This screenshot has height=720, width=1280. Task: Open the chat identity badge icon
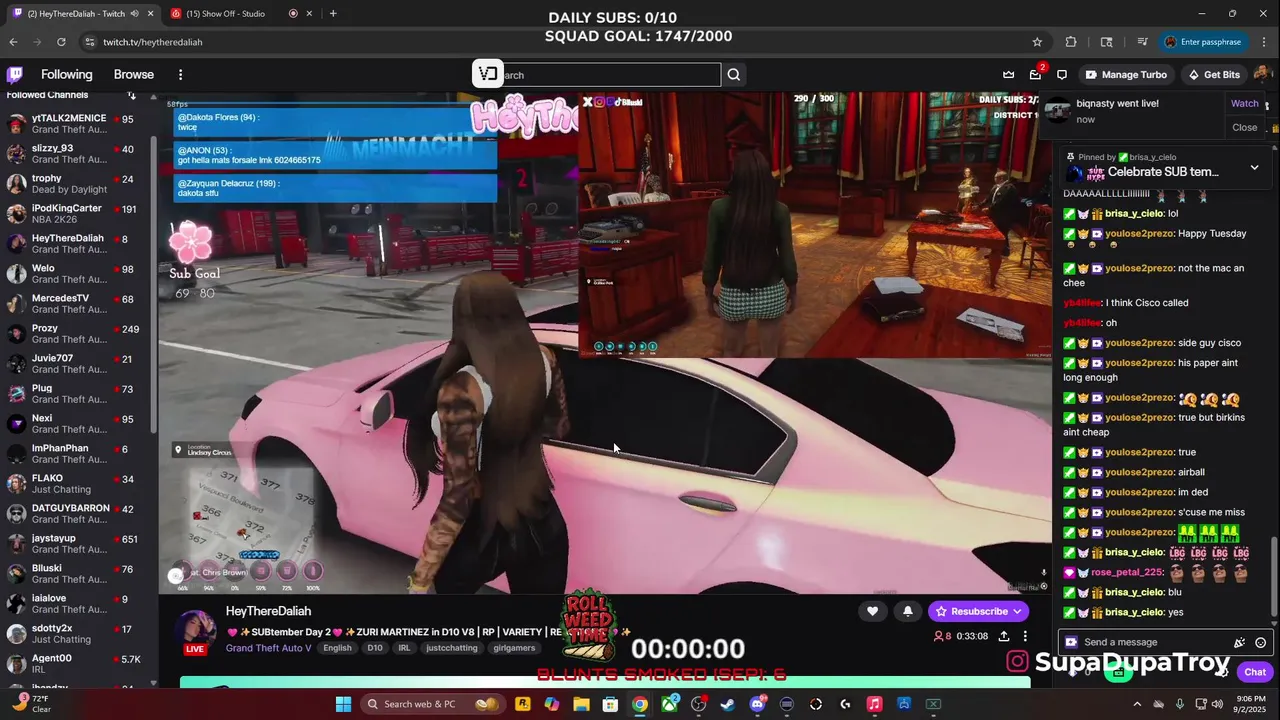[x=1071, y=642]
